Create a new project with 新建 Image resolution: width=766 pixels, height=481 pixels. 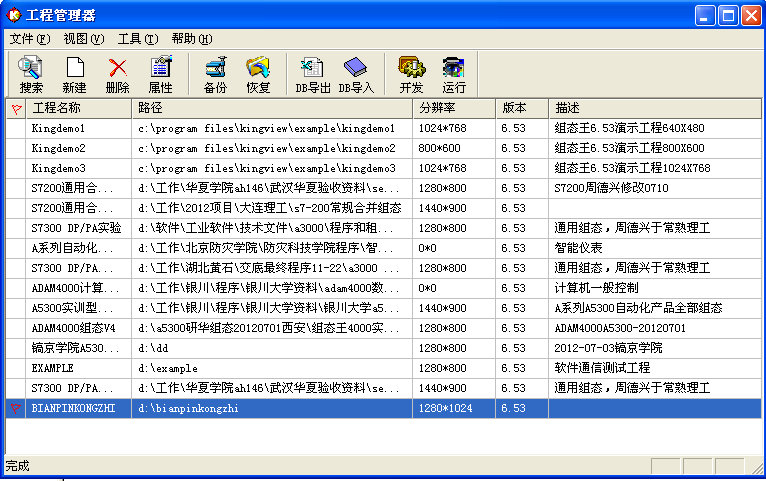74,74
